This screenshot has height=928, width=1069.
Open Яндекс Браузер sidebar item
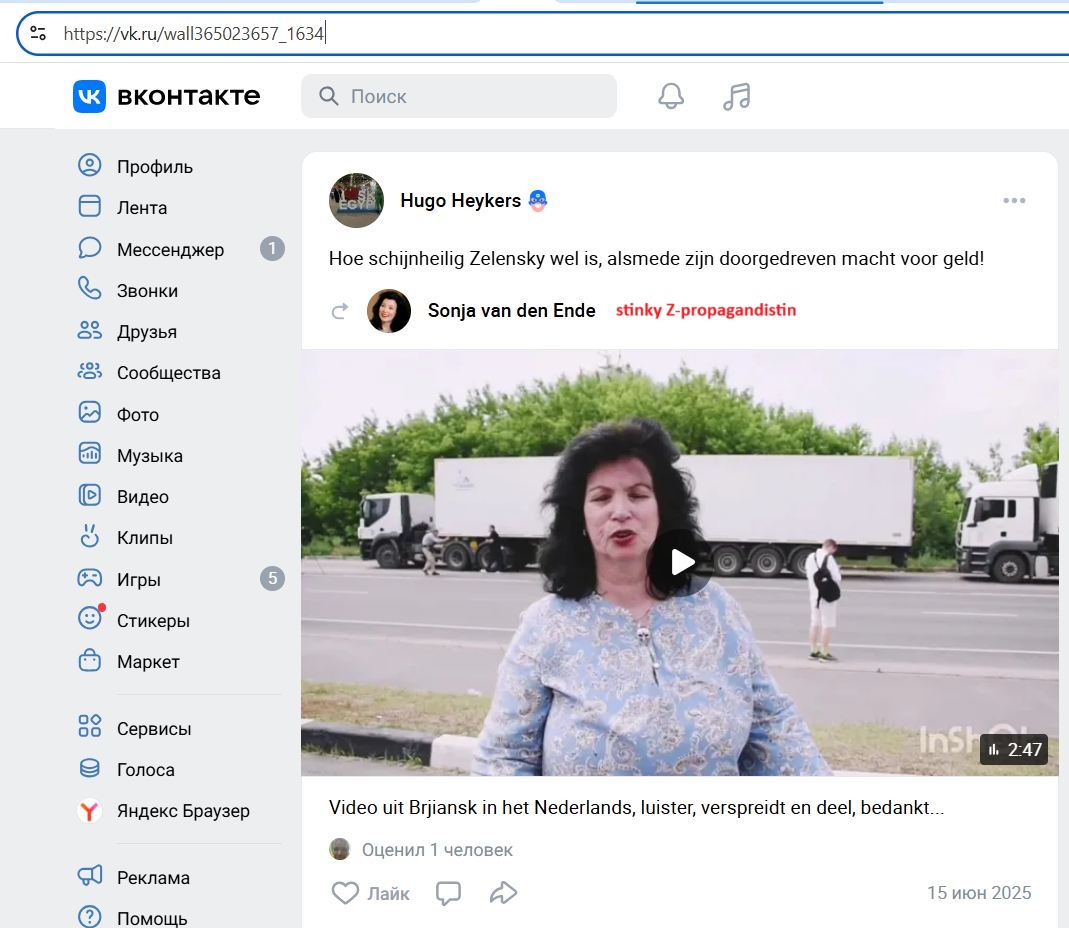pos(181,811)
